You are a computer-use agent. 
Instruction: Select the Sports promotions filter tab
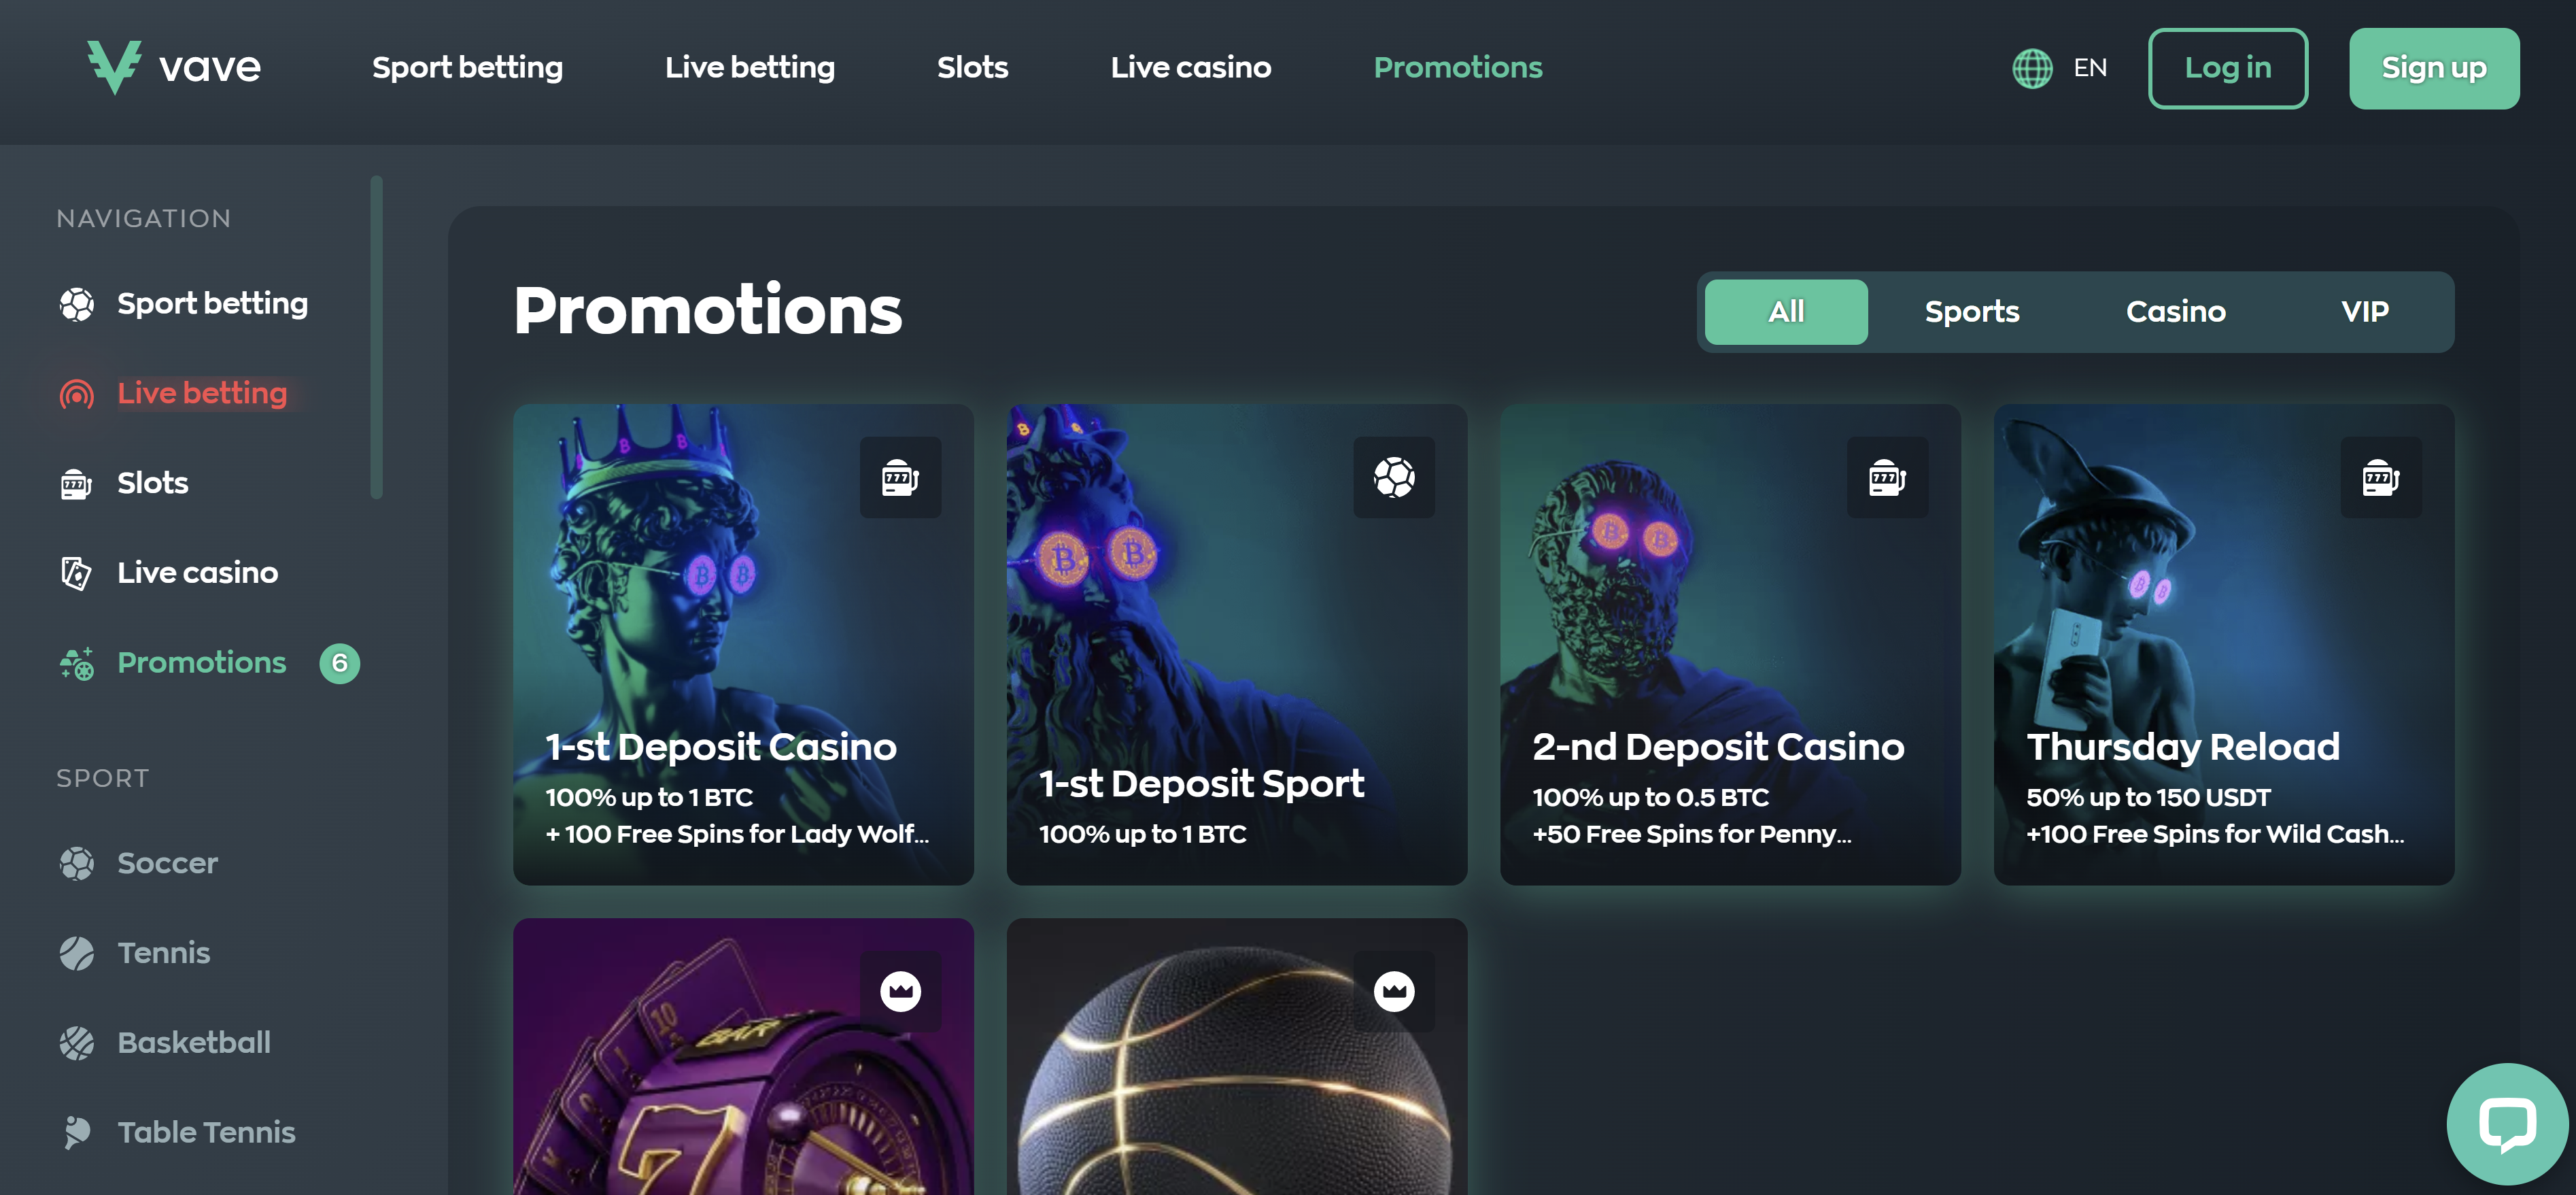[x=1971, y=312]
